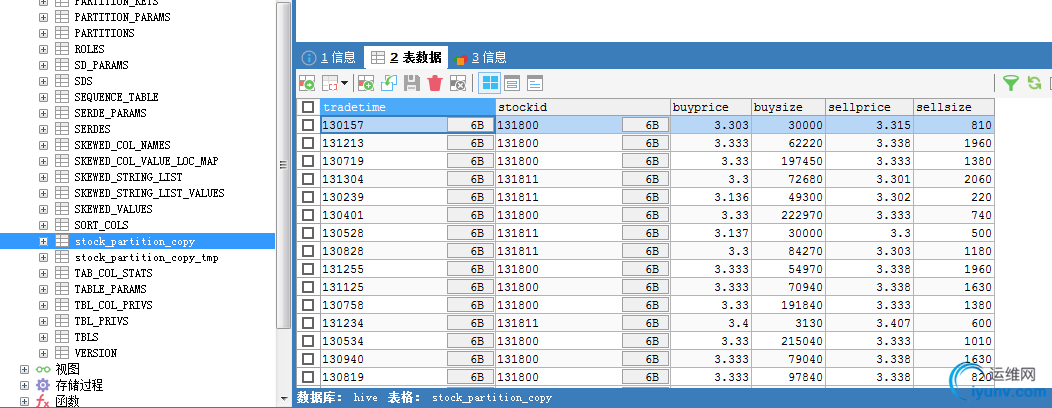Open the 3 信息 tab
Image resolution: width=1052 pixels, height=408 pixels.
480,58
